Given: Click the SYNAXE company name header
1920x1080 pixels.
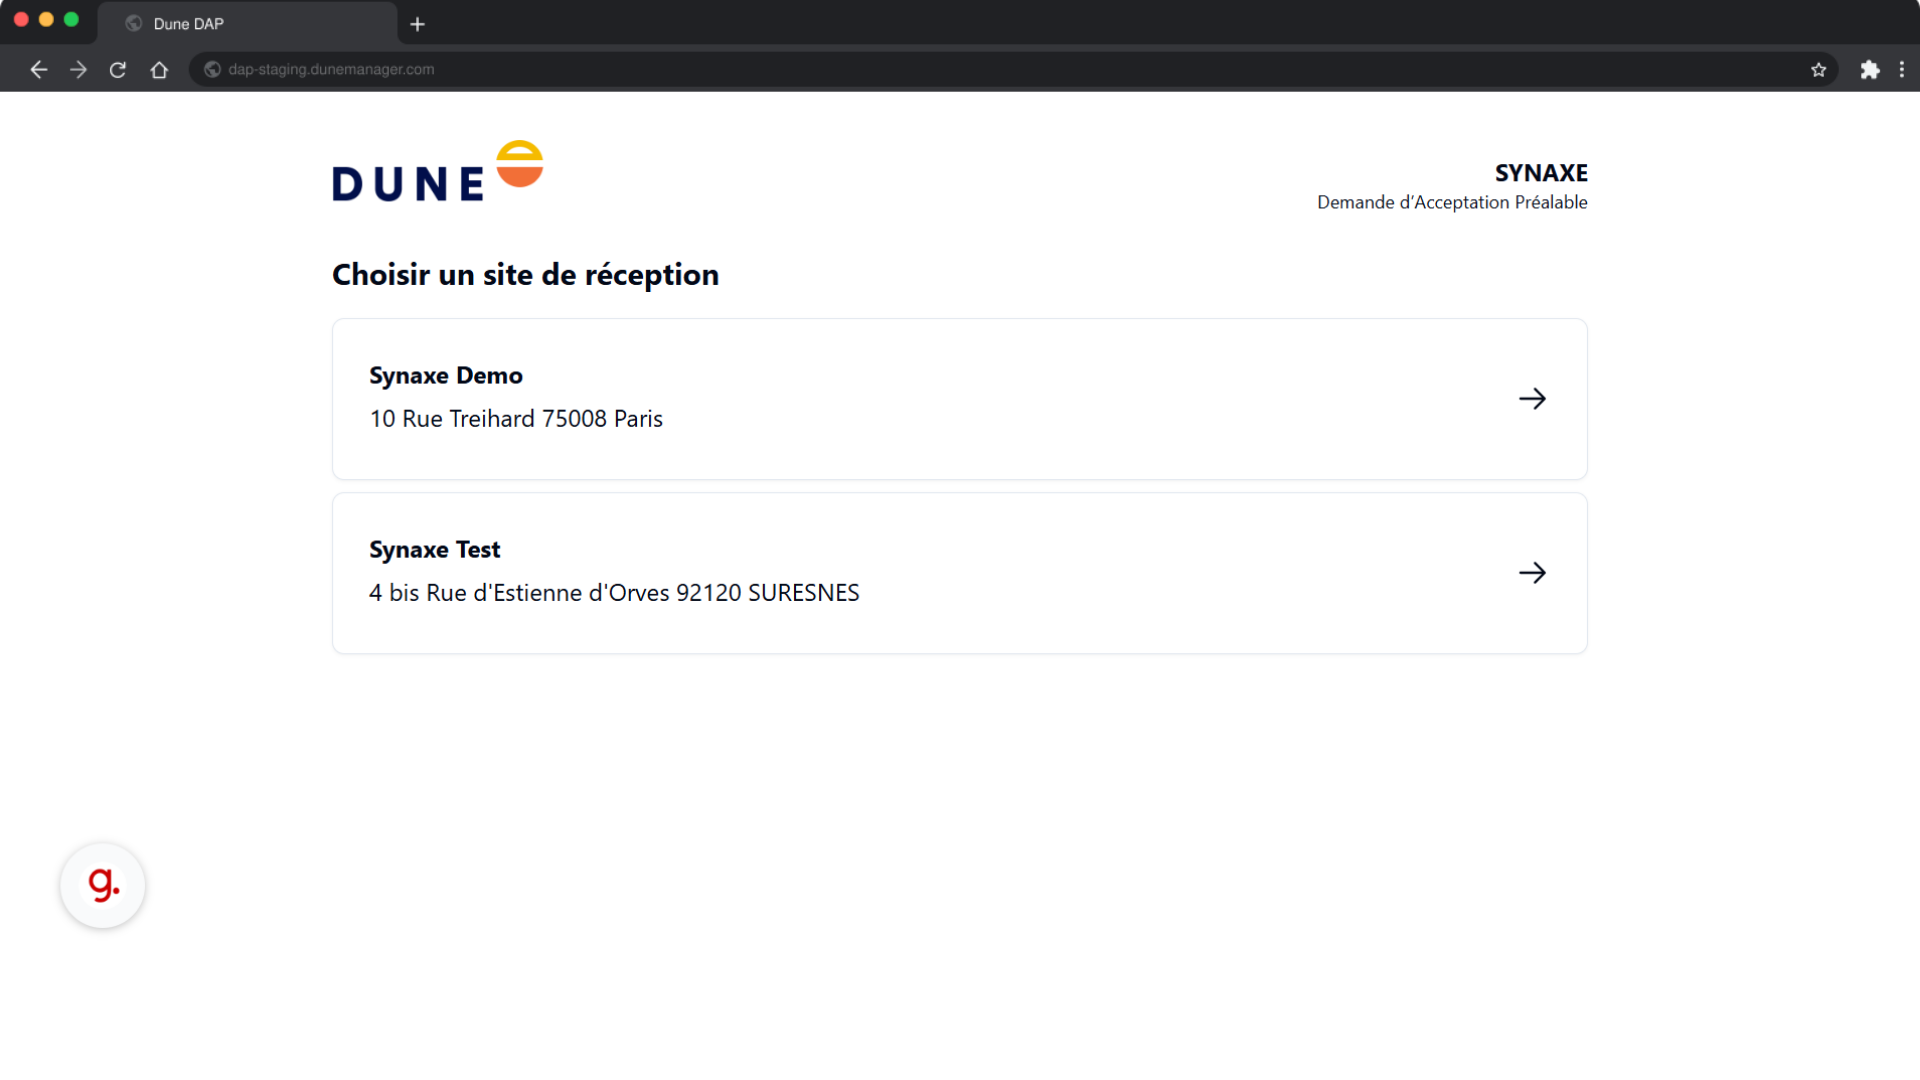Looking at the screenshot, I should tap(1541, 173).
